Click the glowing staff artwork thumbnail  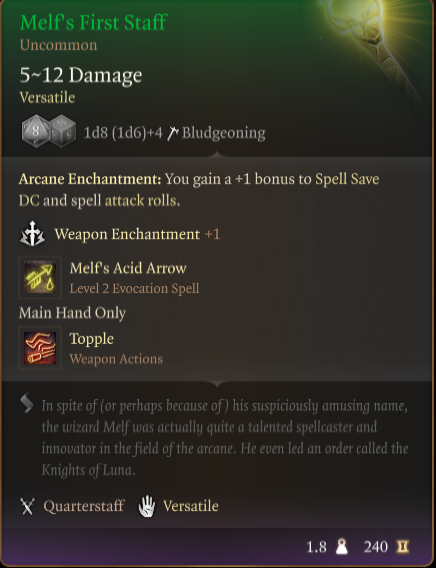click(x=377, y=51)
